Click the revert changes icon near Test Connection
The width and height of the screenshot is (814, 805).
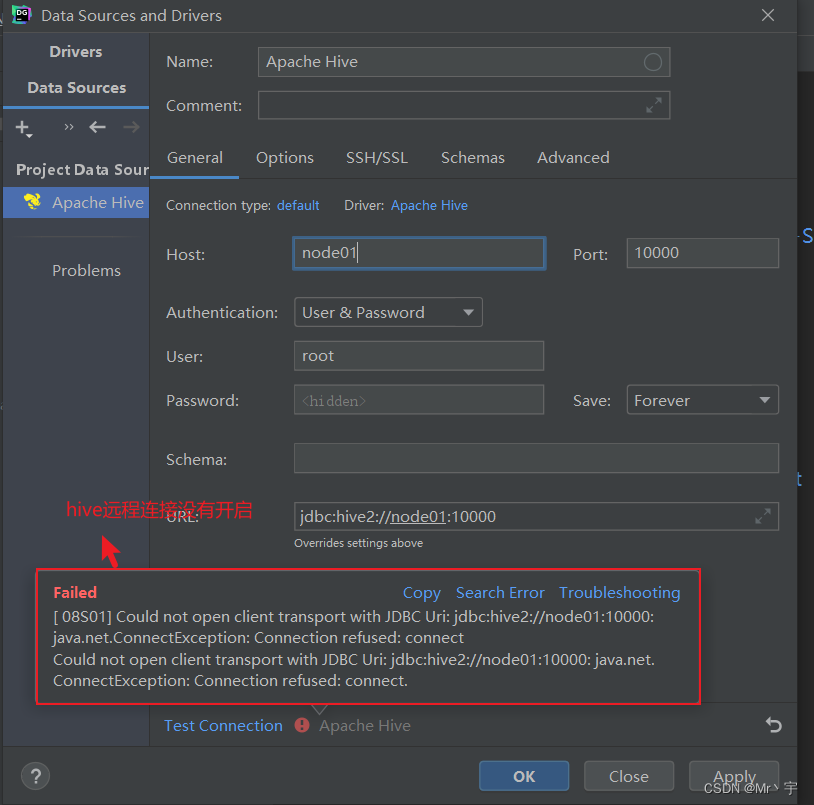tap(773, 725)
